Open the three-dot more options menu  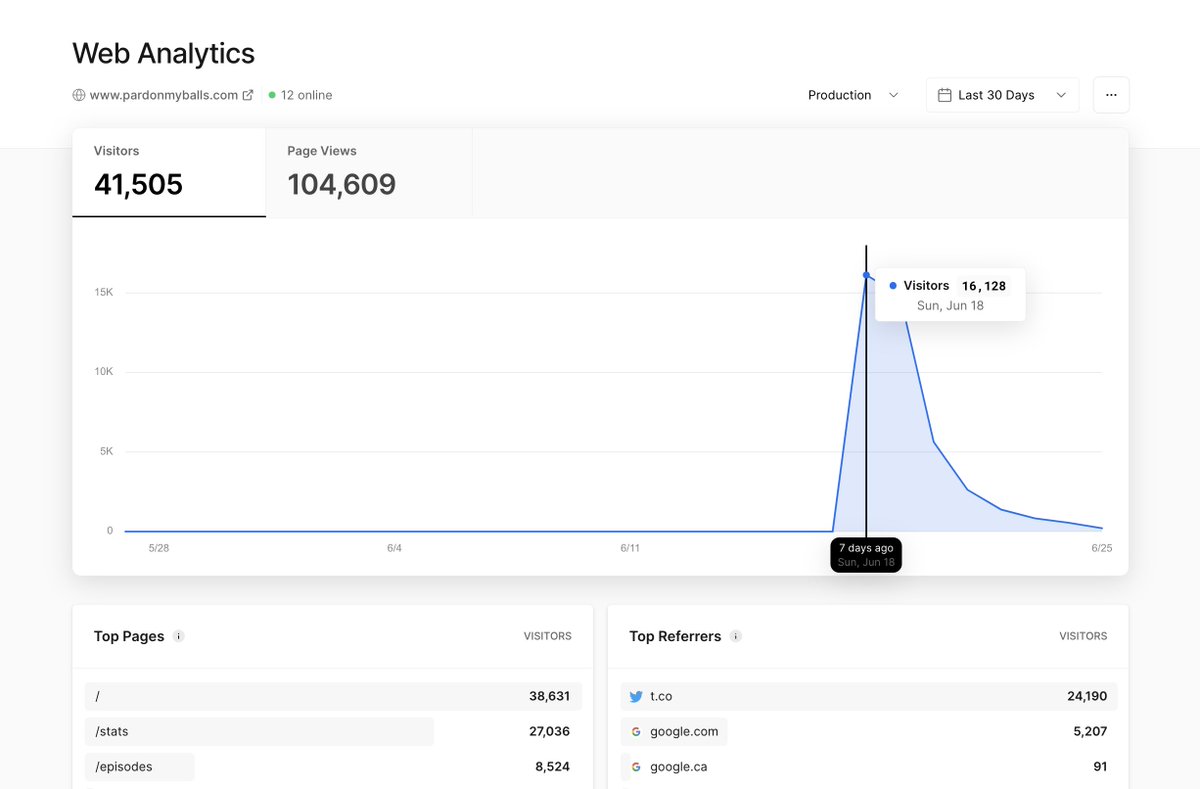pos(1111,95)
